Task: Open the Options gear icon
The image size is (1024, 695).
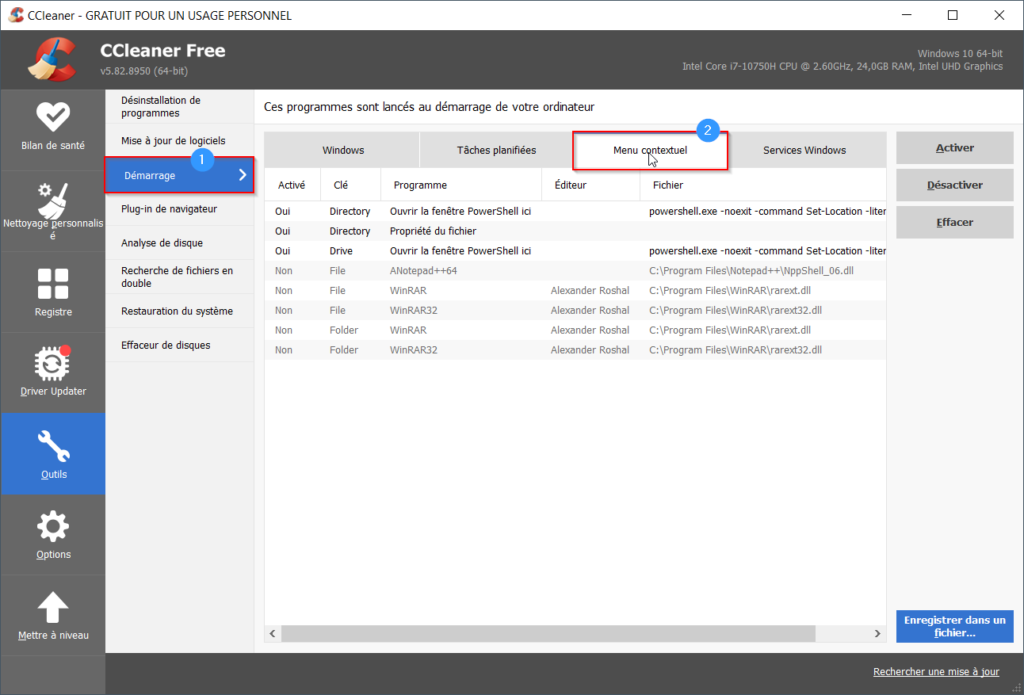Action: coord(52,526)
